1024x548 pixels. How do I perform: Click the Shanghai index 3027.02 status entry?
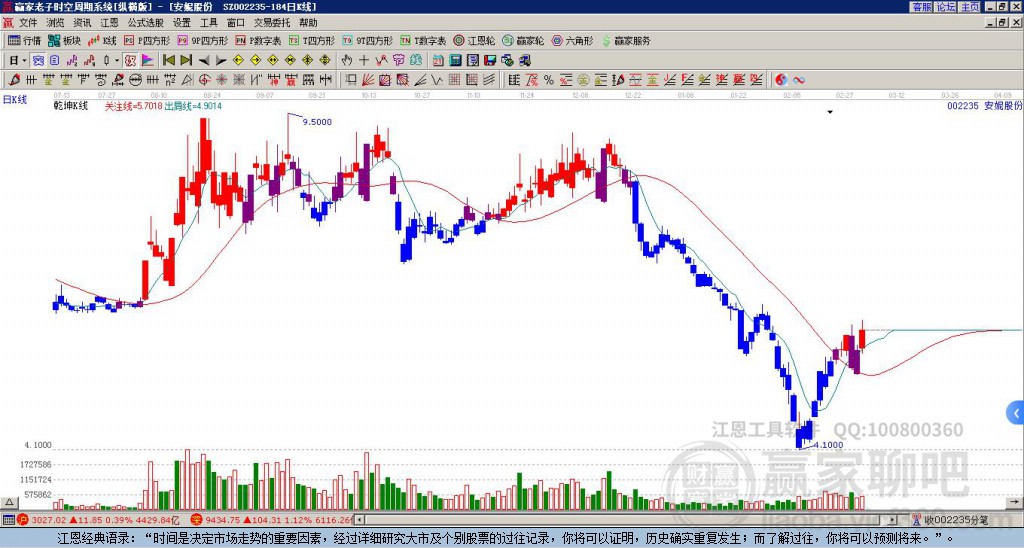pyautogui.click(x=98, y=520)
